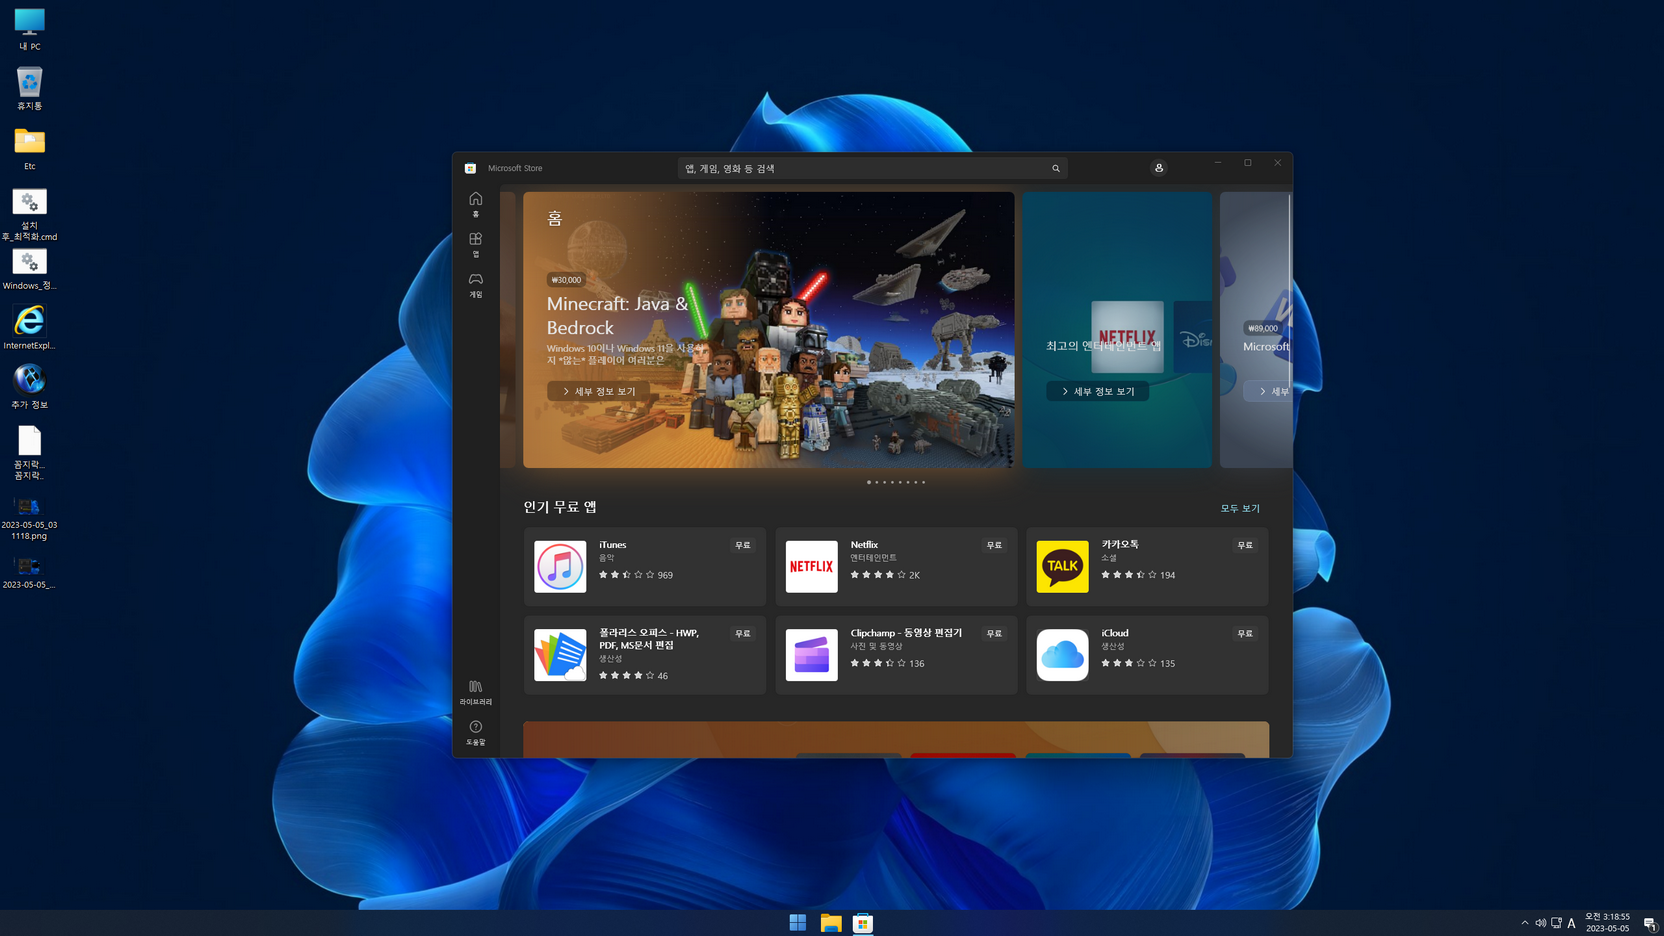Click the 무료 button for Polaris Office
This screenshot has height=936, width=1664.
[742, 633]
